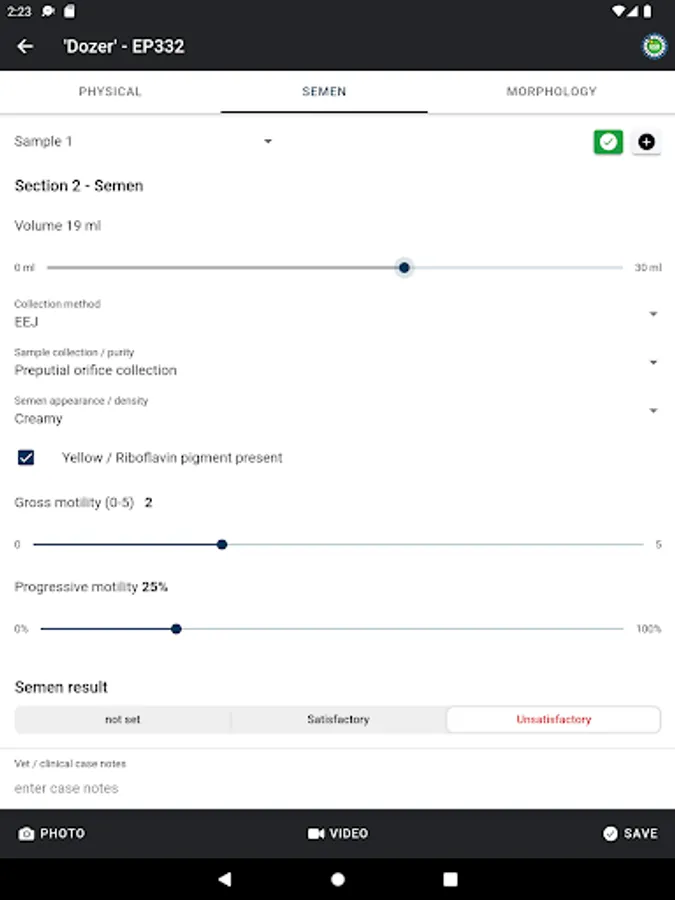Open the Semen appearance / density dropdown
The image size is (675, 900).
[653, 410]
